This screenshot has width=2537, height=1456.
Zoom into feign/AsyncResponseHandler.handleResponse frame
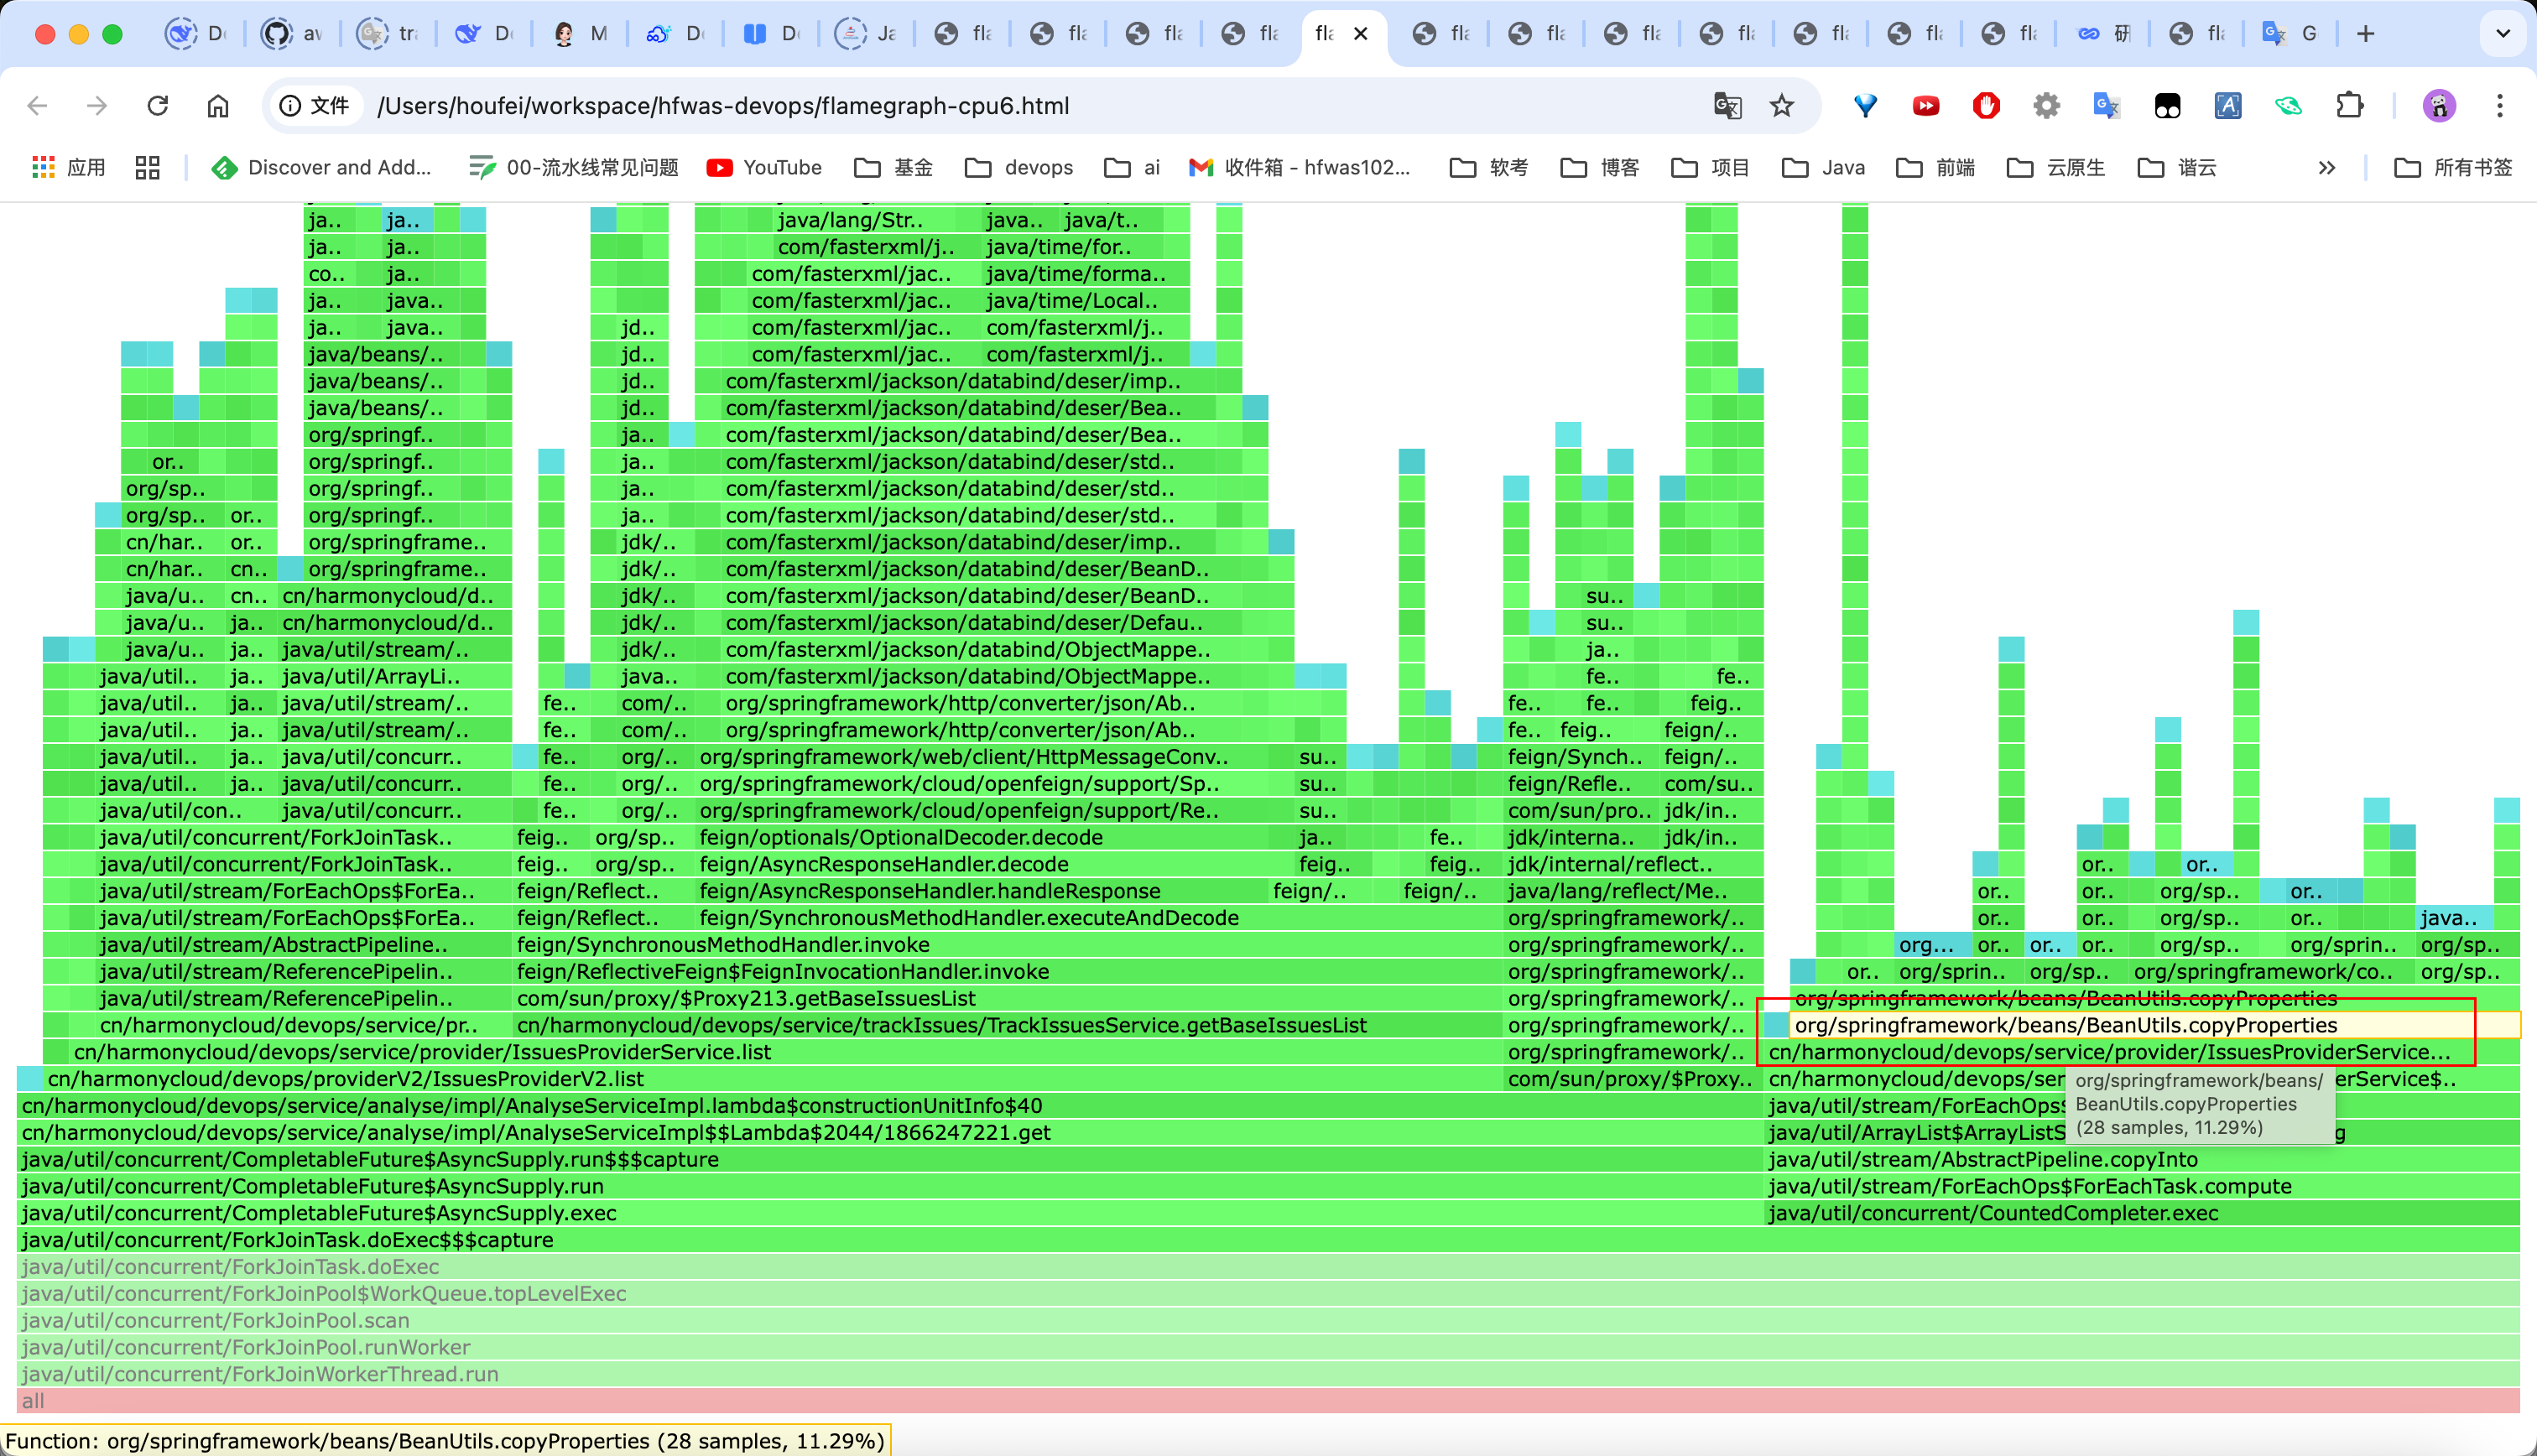[x=930, y=891]
